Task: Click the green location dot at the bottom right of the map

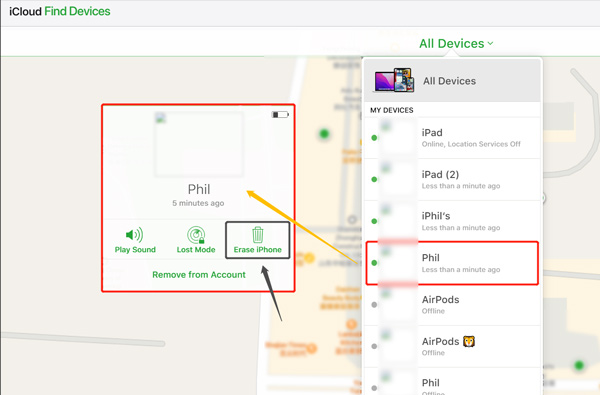Action: pyautogui.click(x=579, y=365)
